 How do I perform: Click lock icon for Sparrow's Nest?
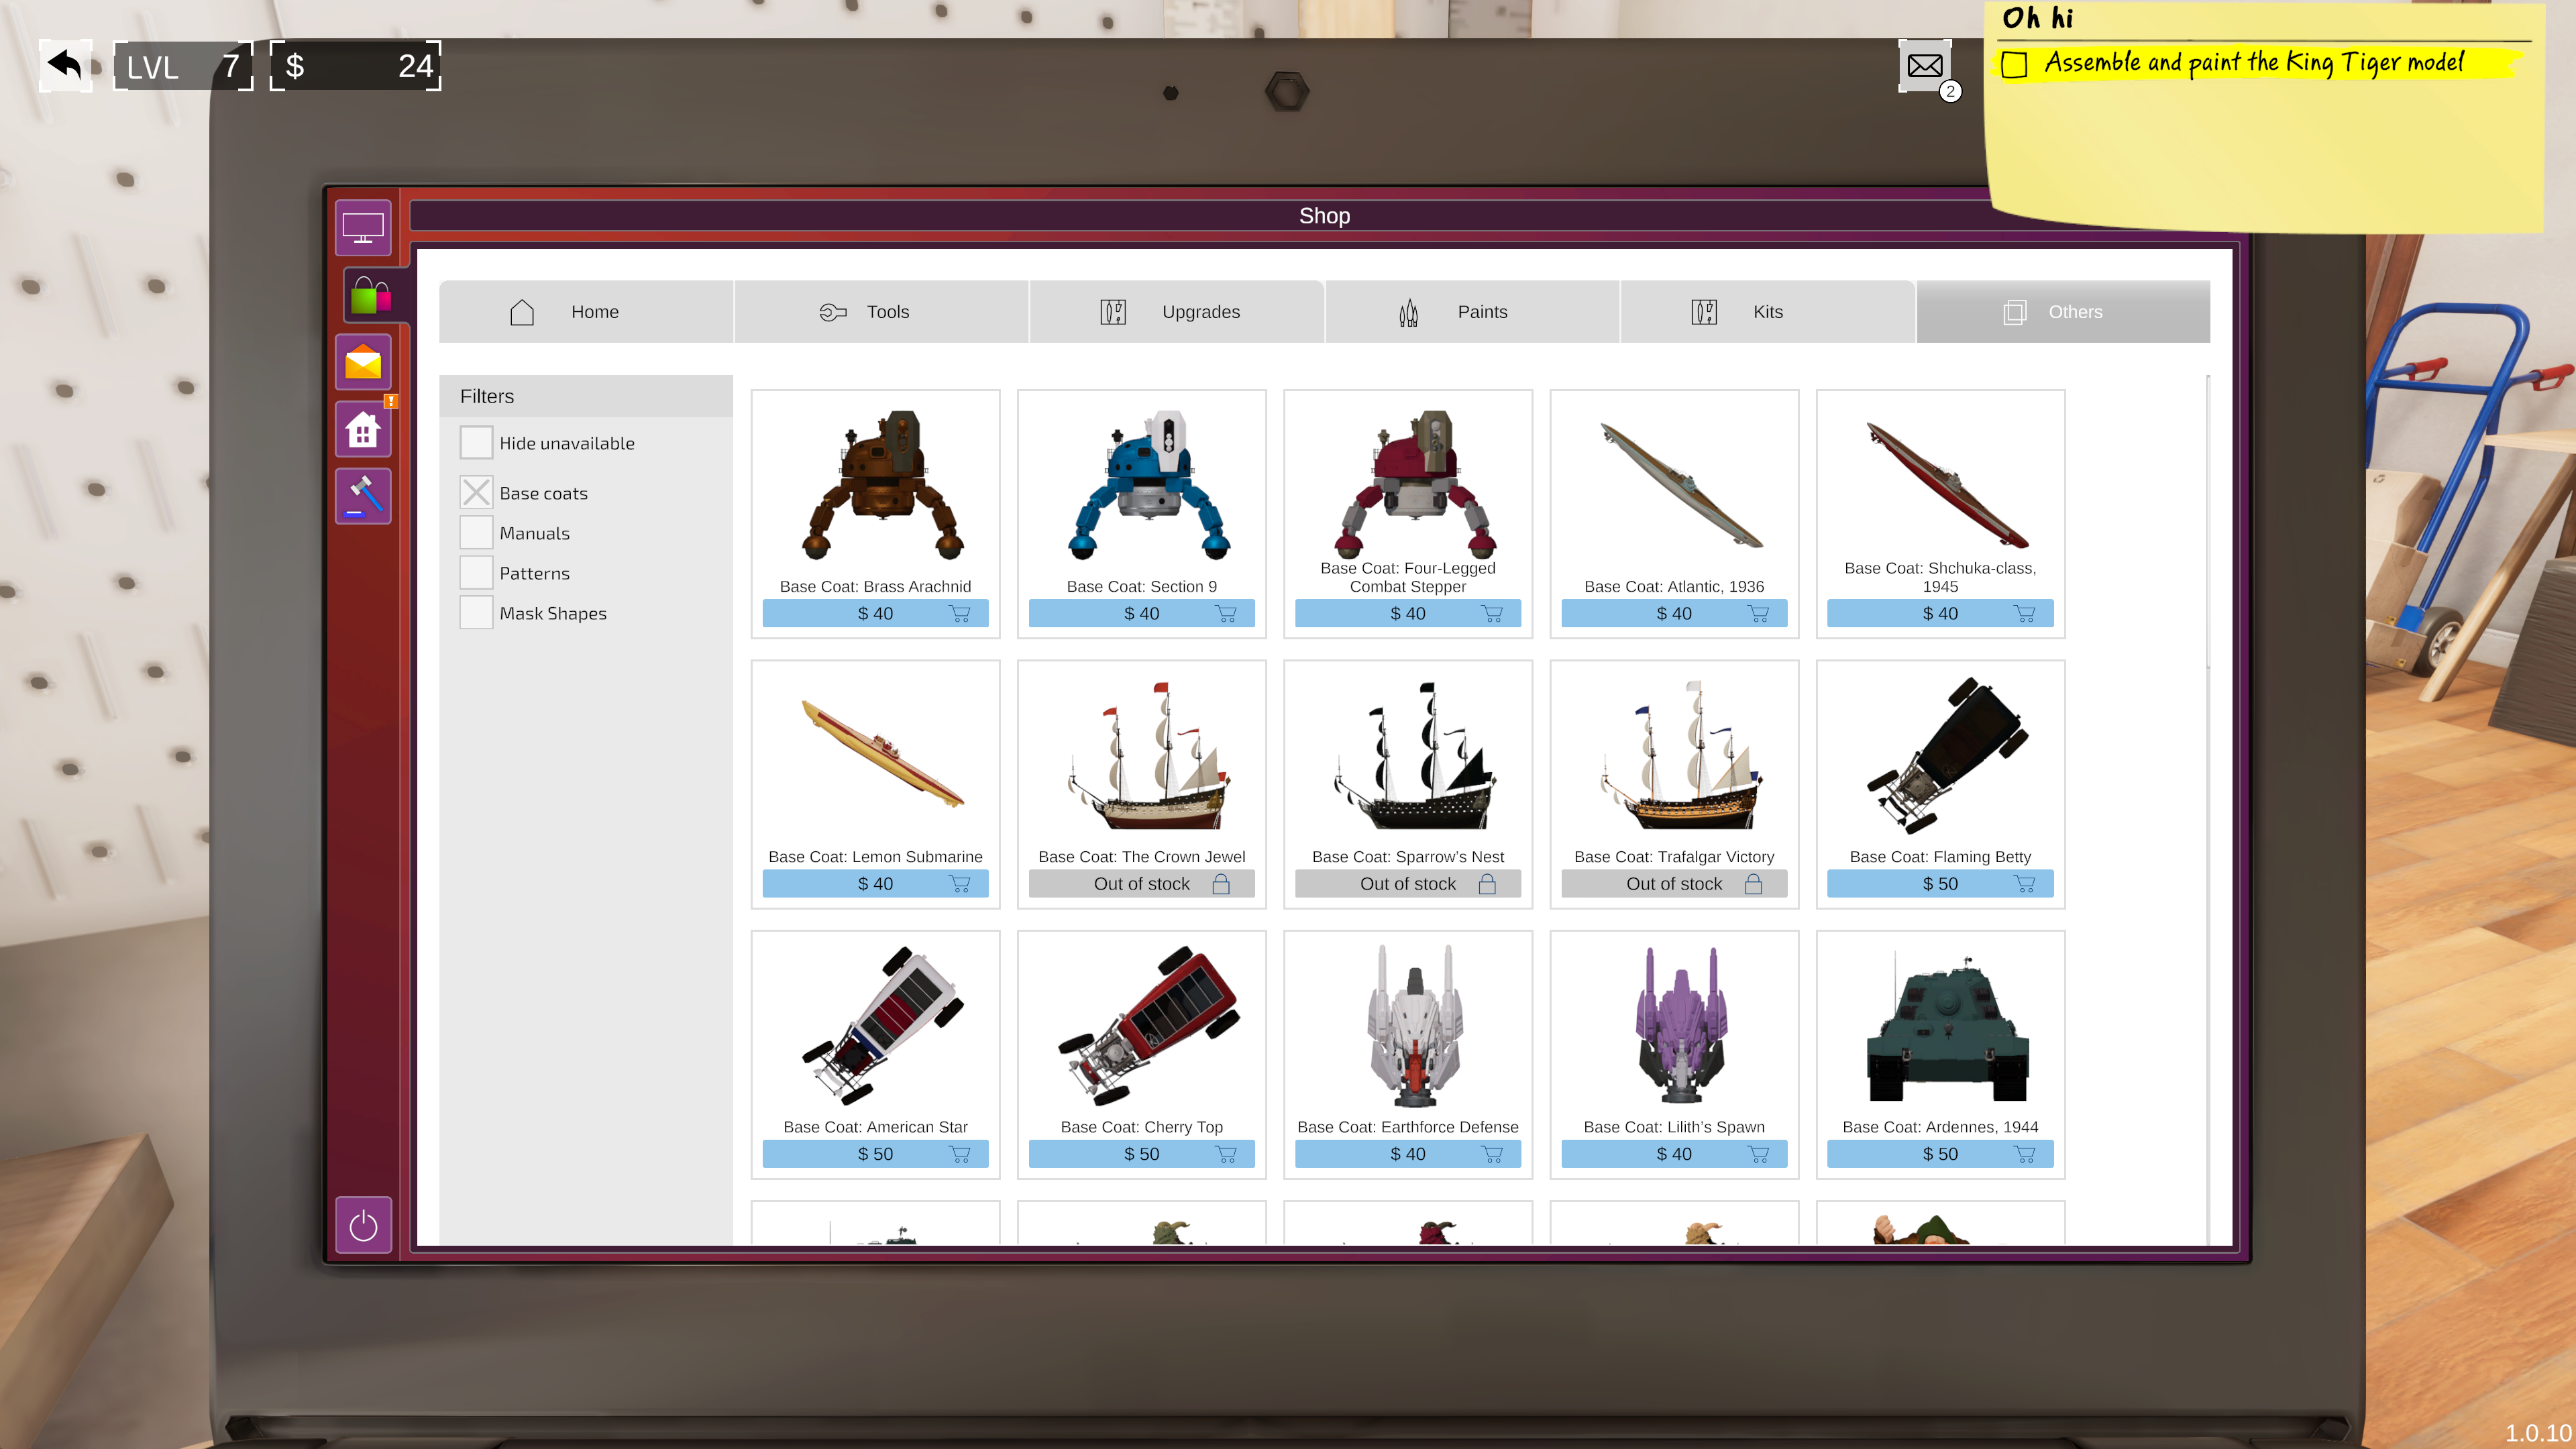click(x=1487, y=884)
